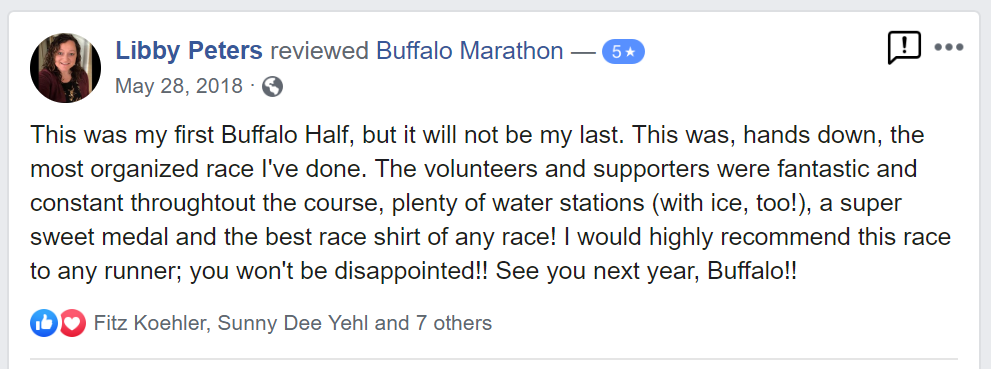This screenshot has height=369, width=991.
Task: Click the text 'See you next year, Buffalo!!'
Action: 646,272
